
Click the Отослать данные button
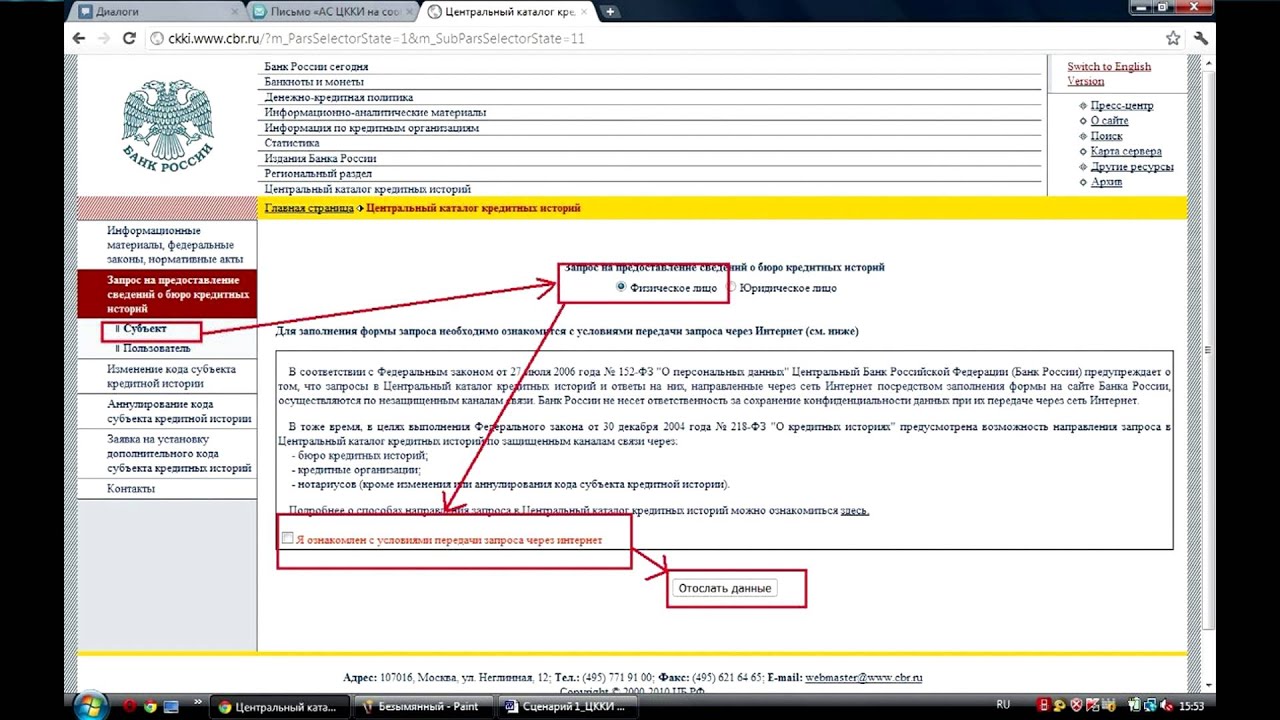[725, 588]
